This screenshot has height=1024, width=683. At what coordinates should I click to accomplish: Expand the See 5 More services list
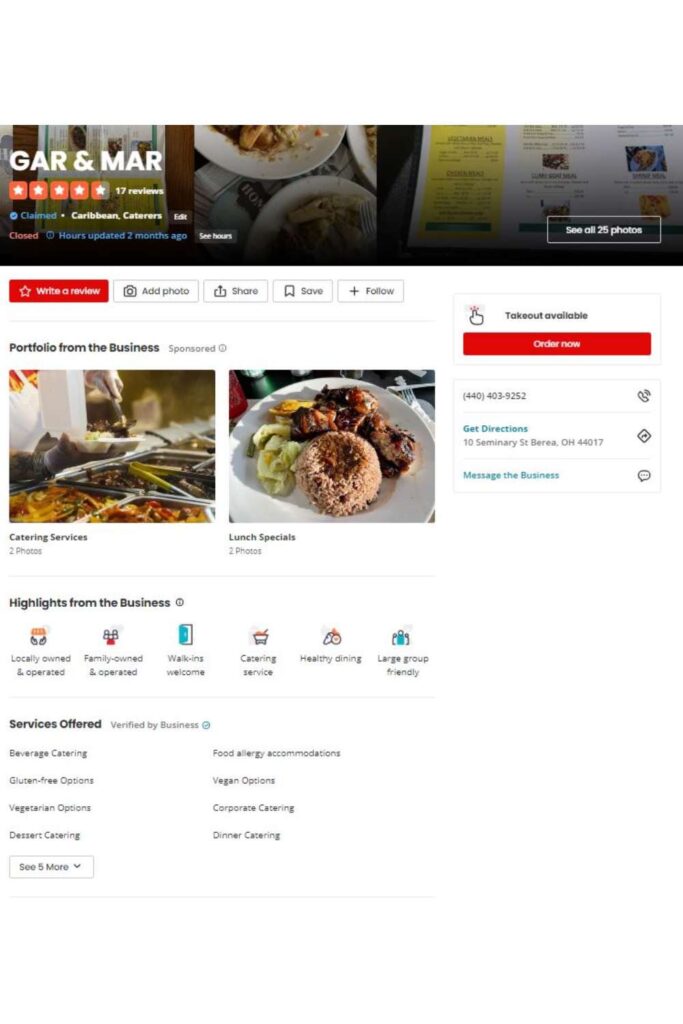coord(51,867)
